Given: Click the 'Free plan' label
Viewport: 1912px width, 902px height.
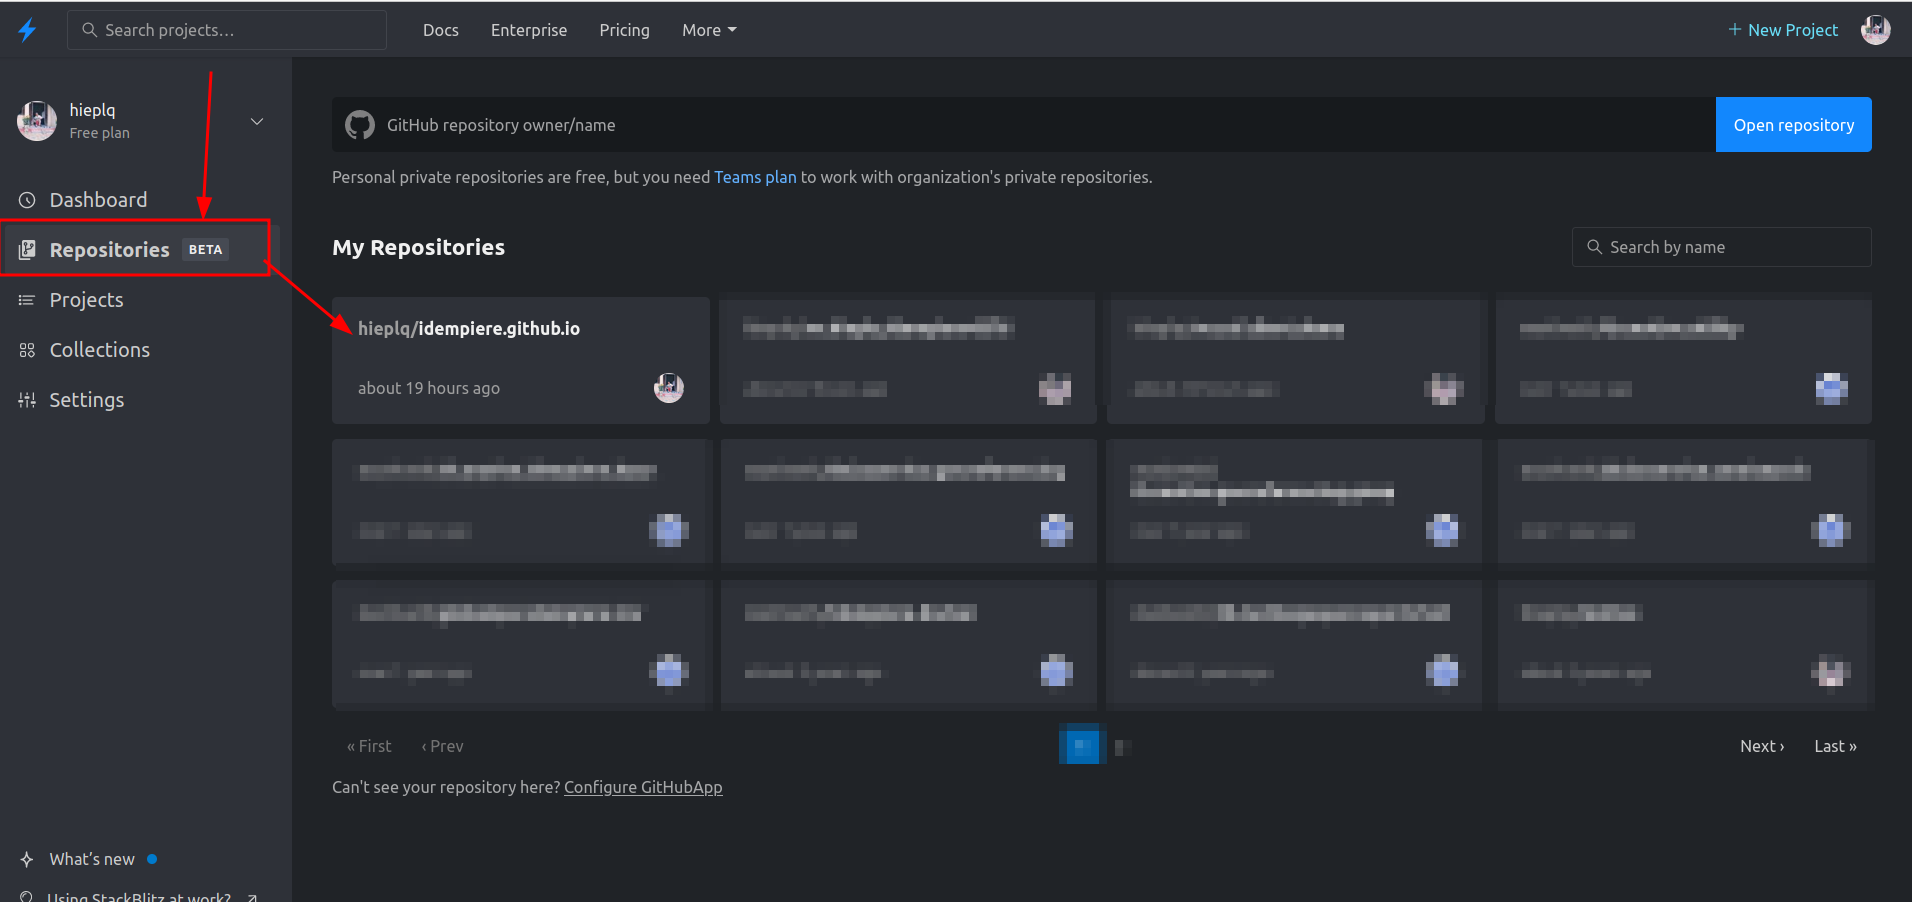Looking at the screenshot, I should [x=100, y=133].
